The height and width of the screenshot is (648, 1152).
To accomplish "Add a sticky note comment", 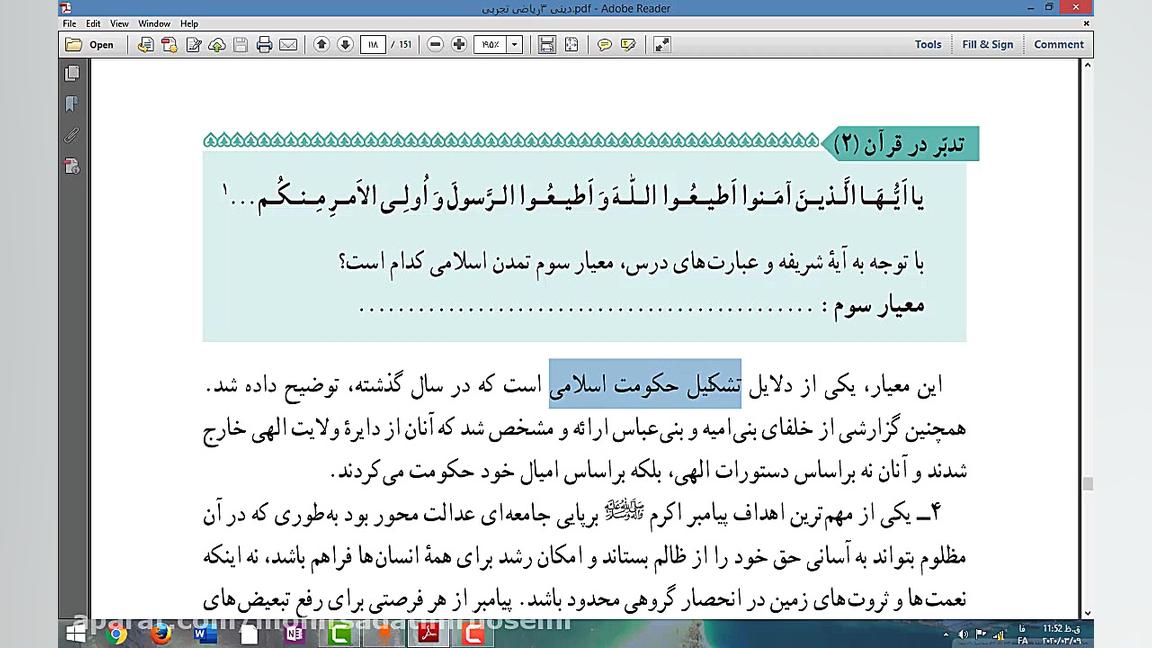I will (604, 45).
